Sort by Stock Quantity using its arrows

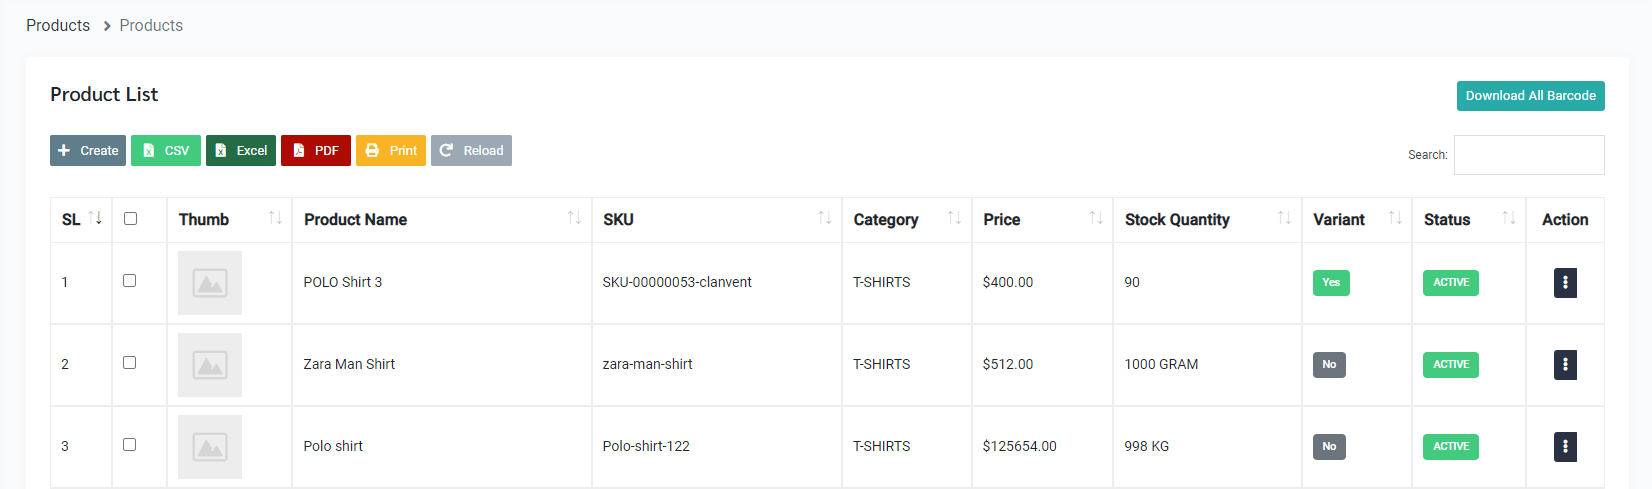tap(1284, 218)
